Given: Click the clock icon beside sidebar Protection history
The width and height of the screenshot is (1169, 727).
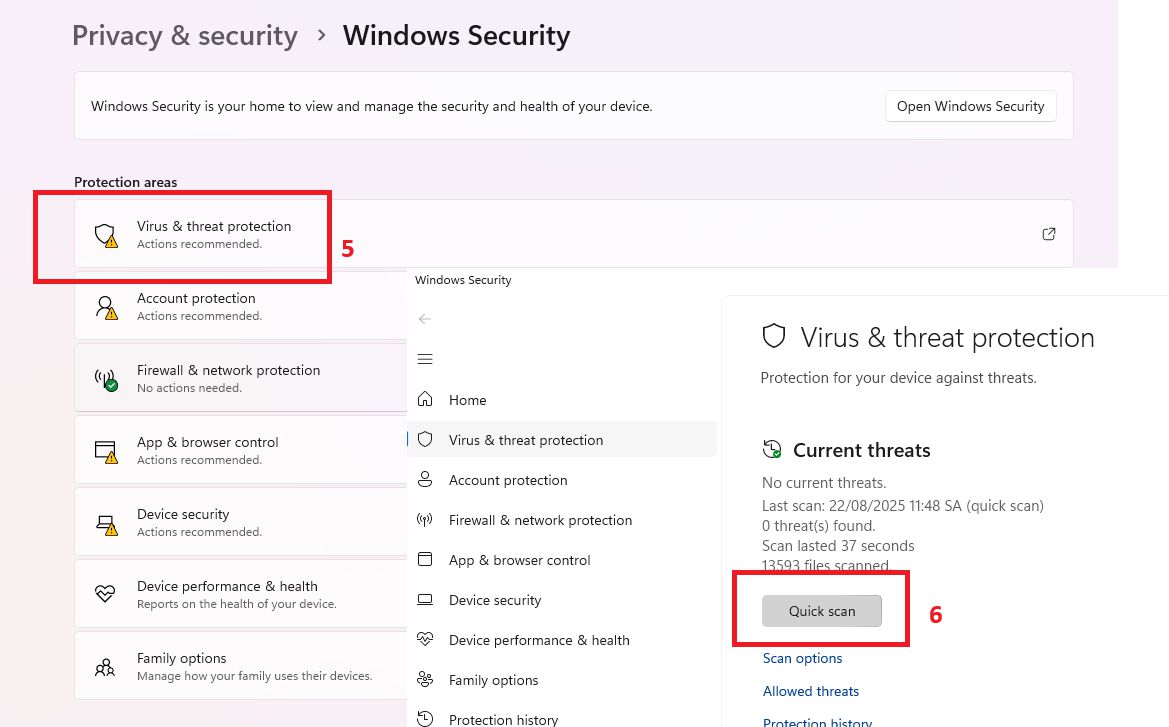Looking at the screenshot, I should point(425,719).
